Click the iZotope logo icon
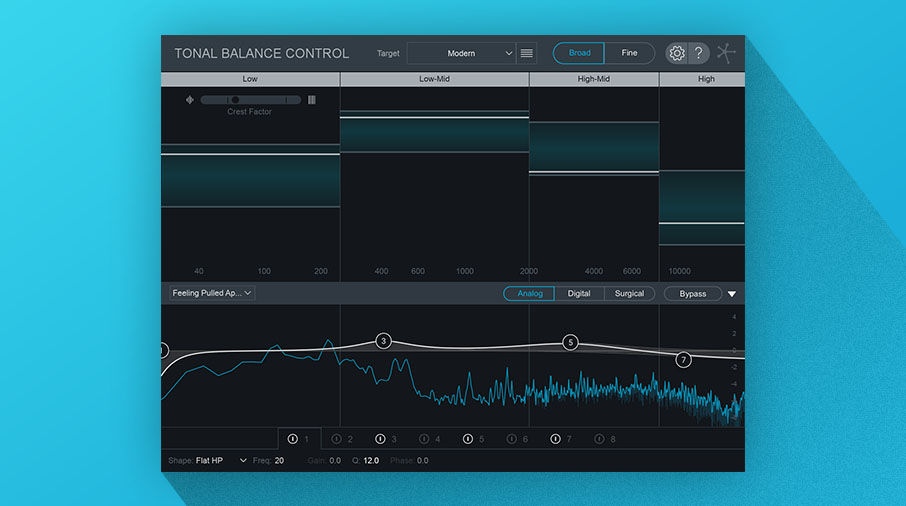This screenshot has width=906, height=506. (728, 53)
